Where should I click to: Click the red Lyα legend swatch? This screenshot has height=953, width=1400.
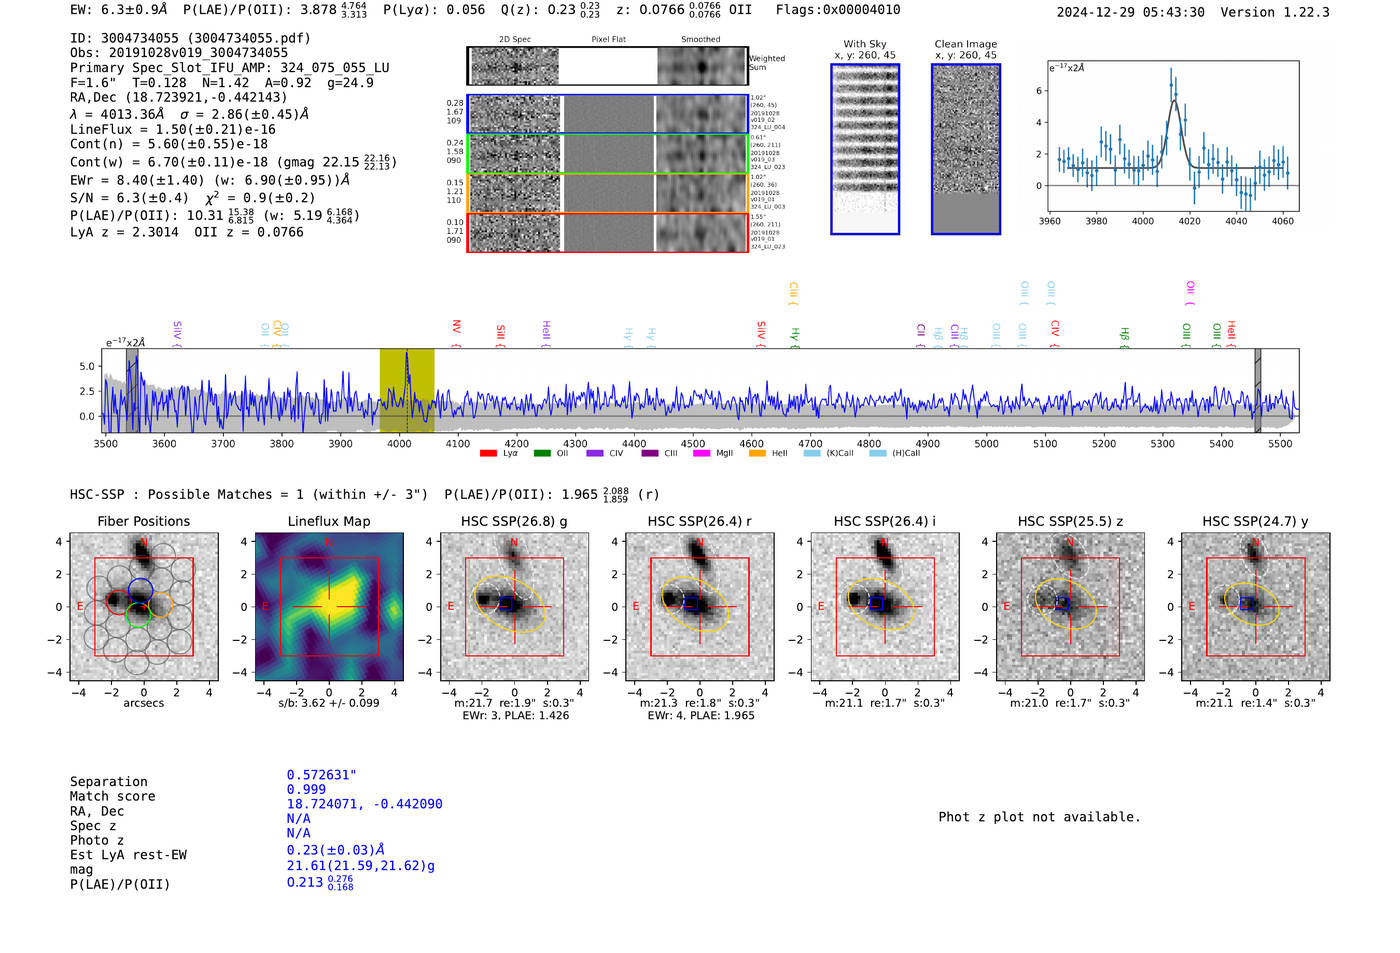(x=488, y=453)
